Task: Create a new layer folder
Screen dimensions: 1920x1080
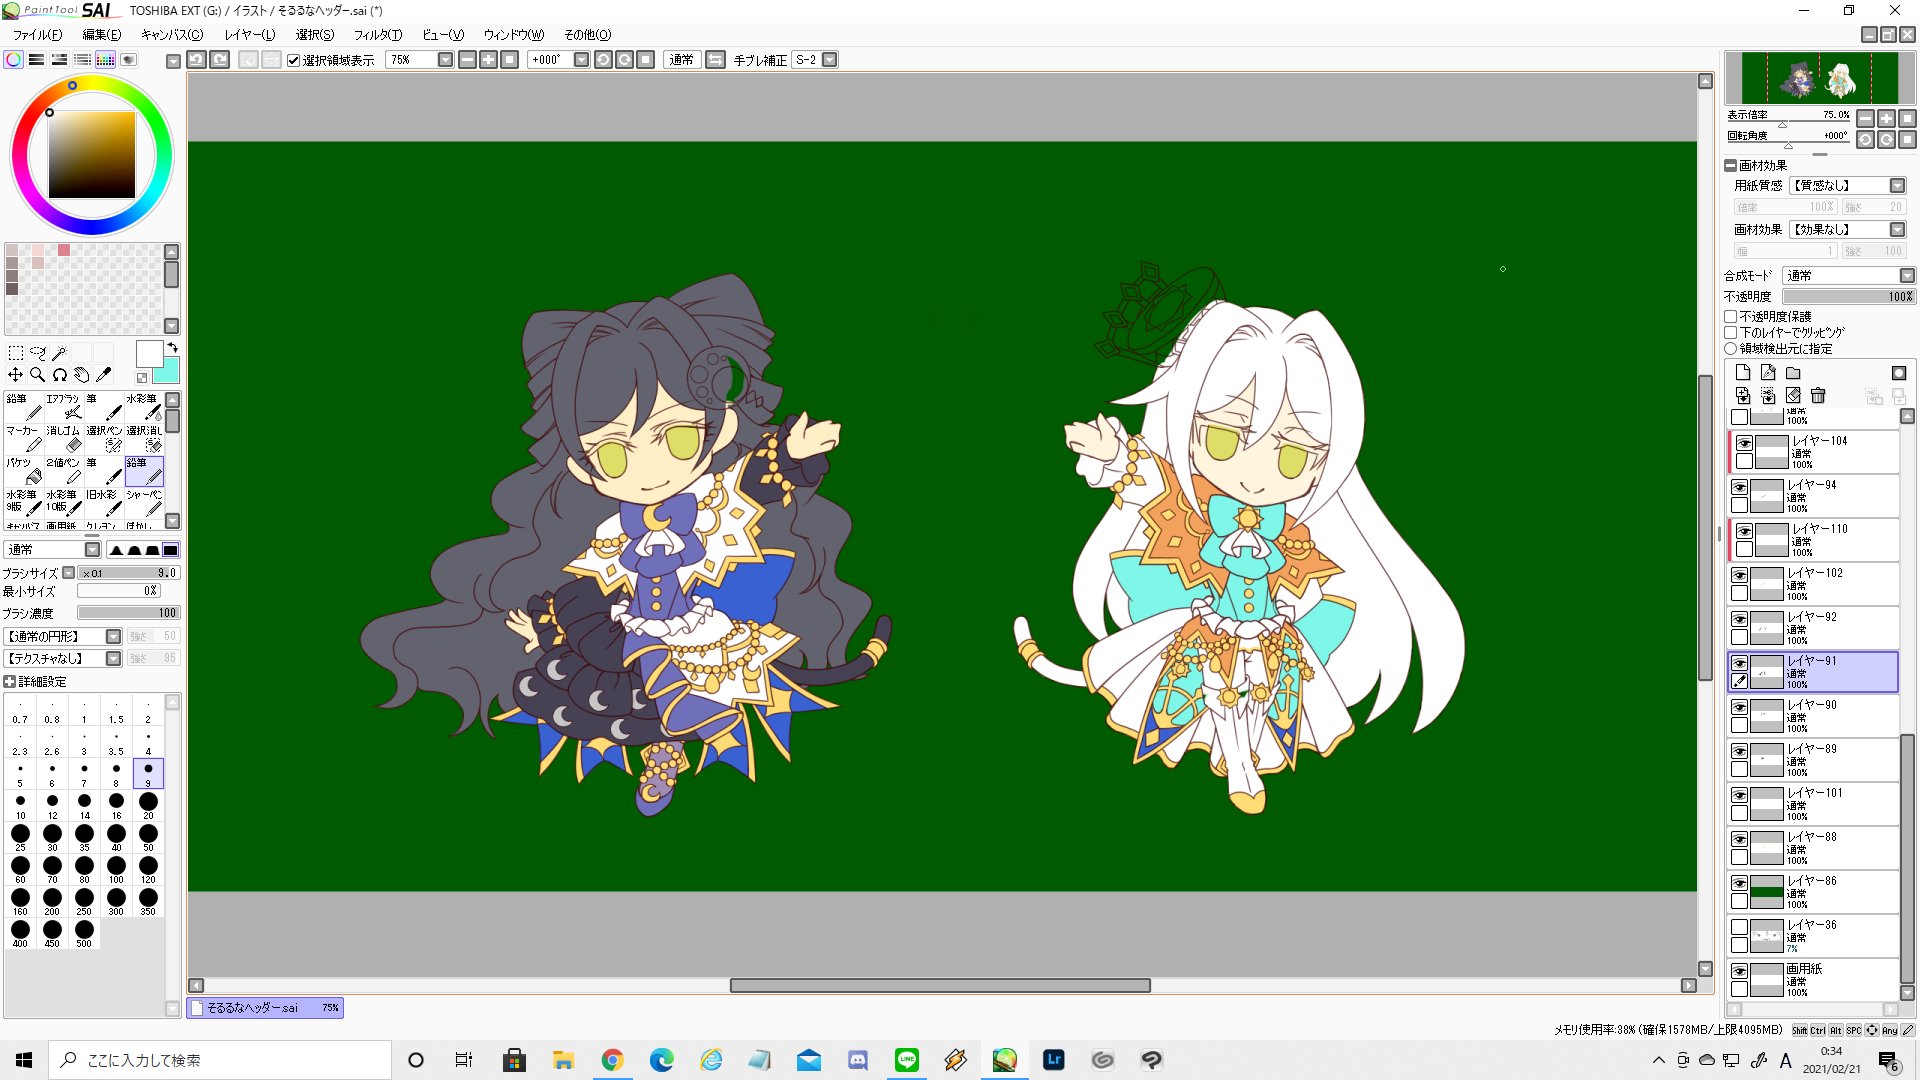Action: point(1793,373)
